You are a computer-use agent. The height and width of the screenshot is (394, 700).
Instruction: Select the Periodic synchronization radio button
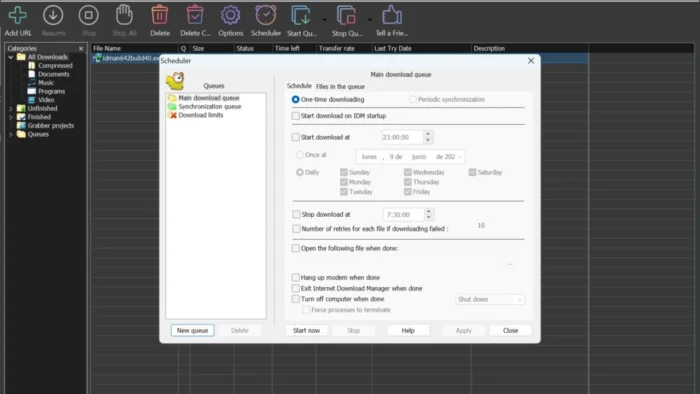coord(412,100)
